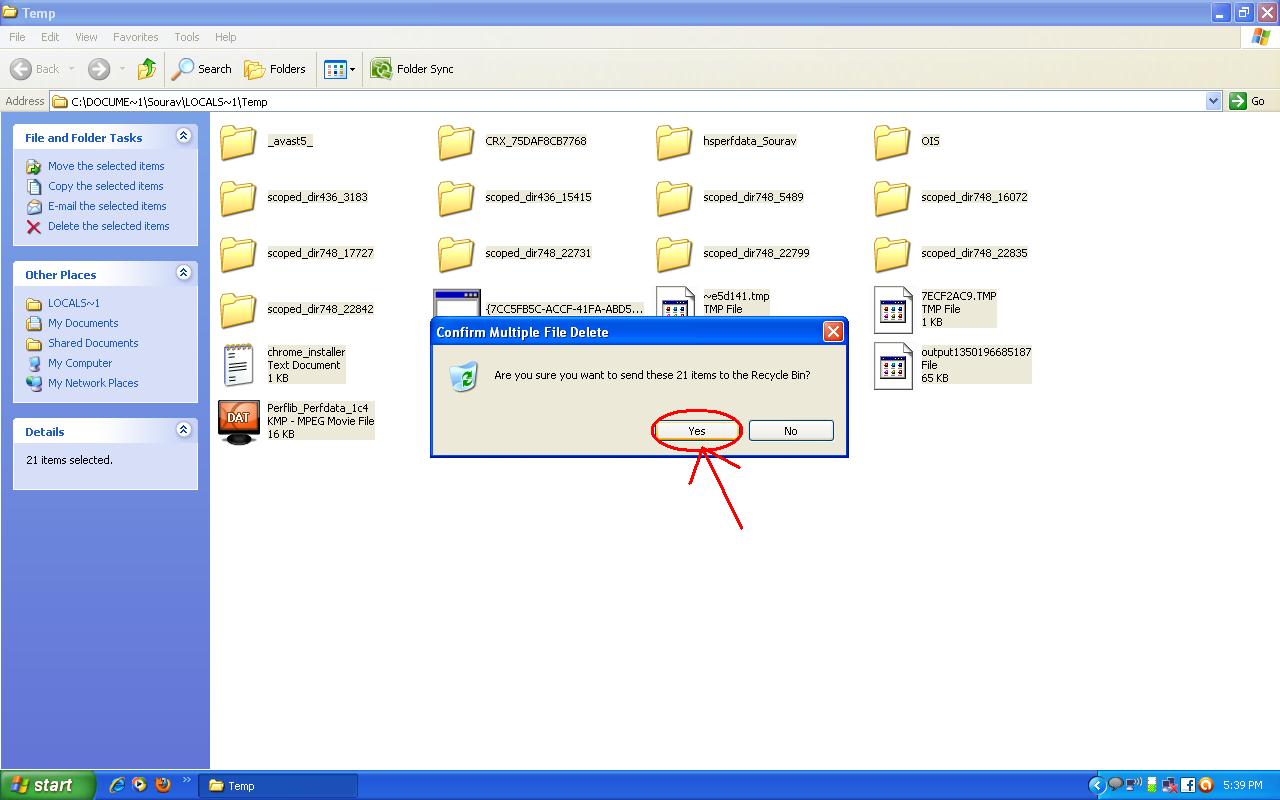Open the _avast5_ folder
The width and height of the screenshot is (1280, 800).
pyautogui.click(x=292, y=142)
